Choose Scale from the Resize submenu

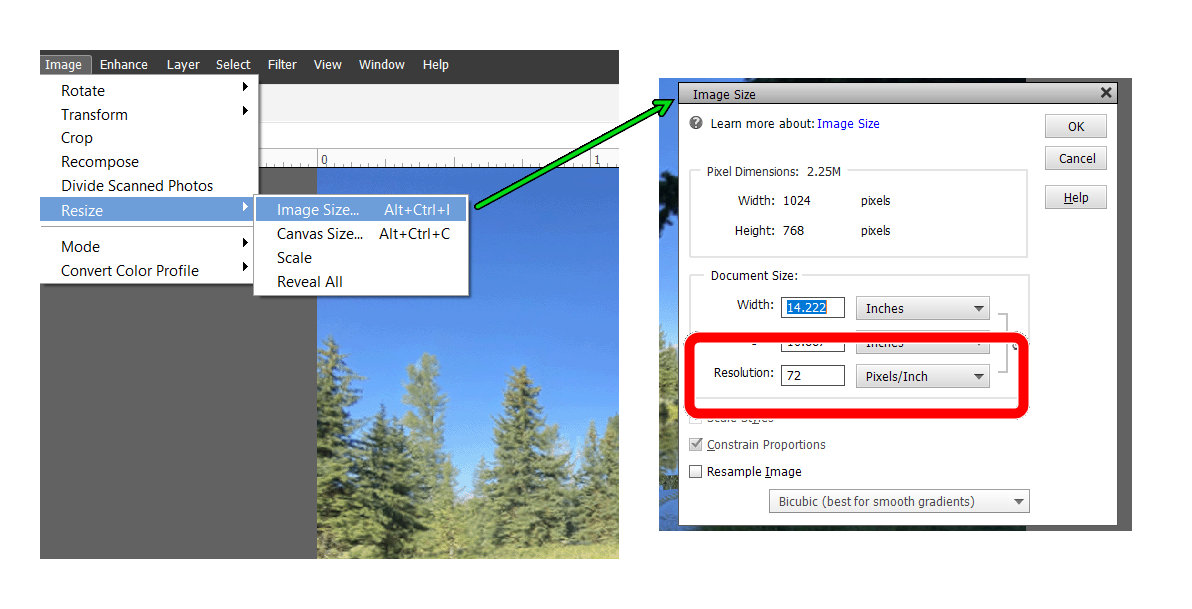(294, 257)
